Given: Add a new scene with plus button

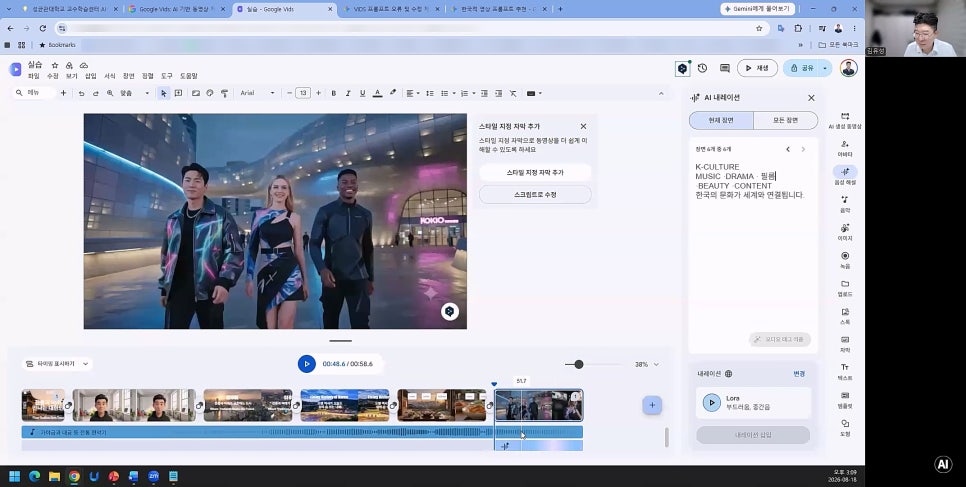Looking at the screenshot, I should 652,405.
